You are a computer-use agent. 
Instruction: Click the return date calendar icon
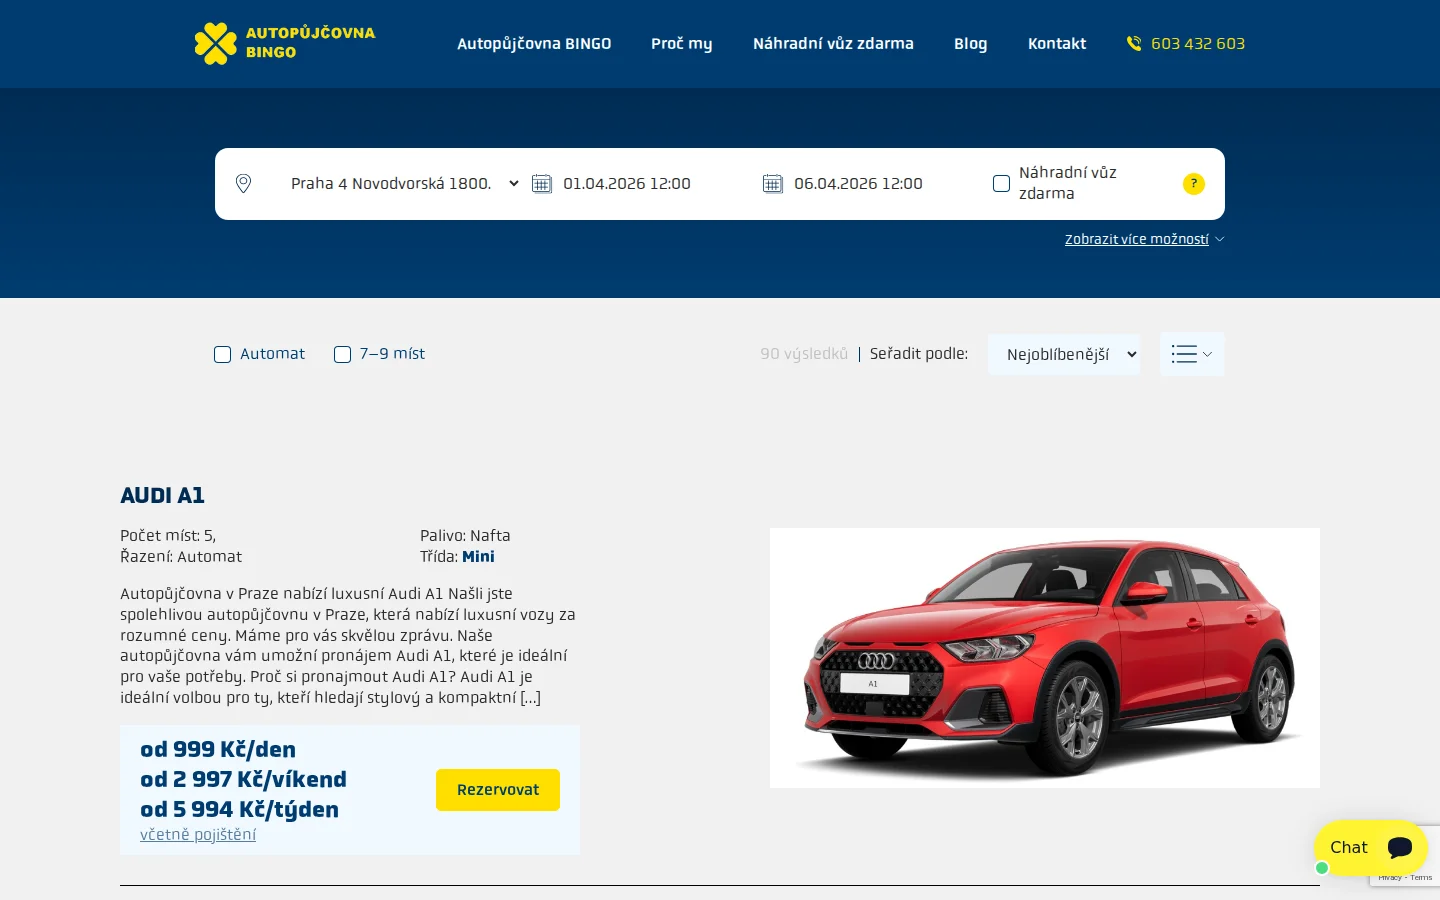773,183
